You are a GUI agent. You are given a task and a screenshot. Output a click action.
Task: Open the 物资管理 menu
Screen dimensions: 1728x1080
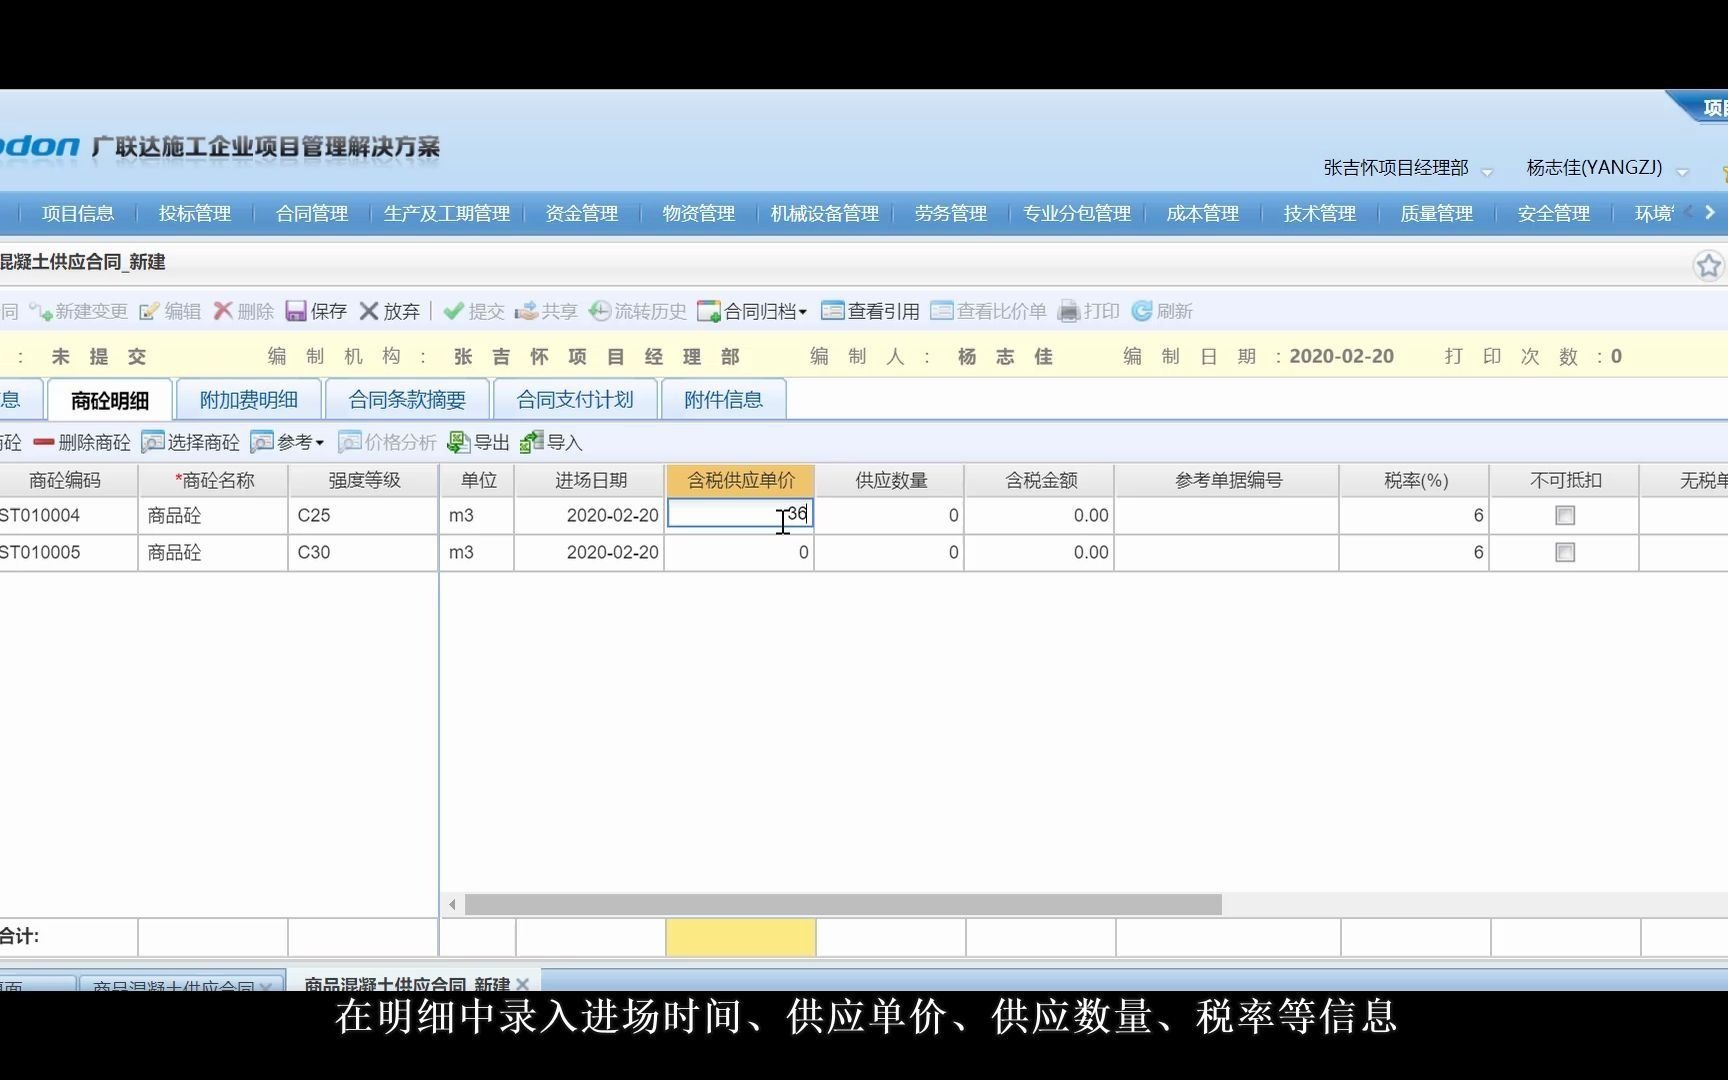click(699, 213)
